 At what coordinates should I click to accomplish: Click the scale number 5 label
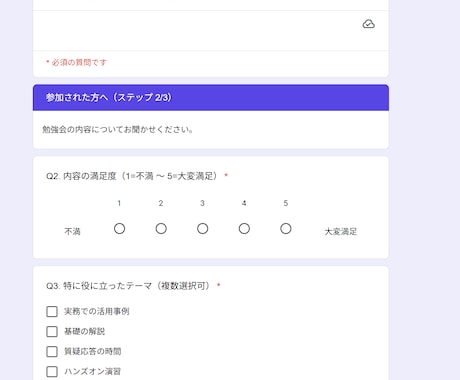[x=286, y=203]
